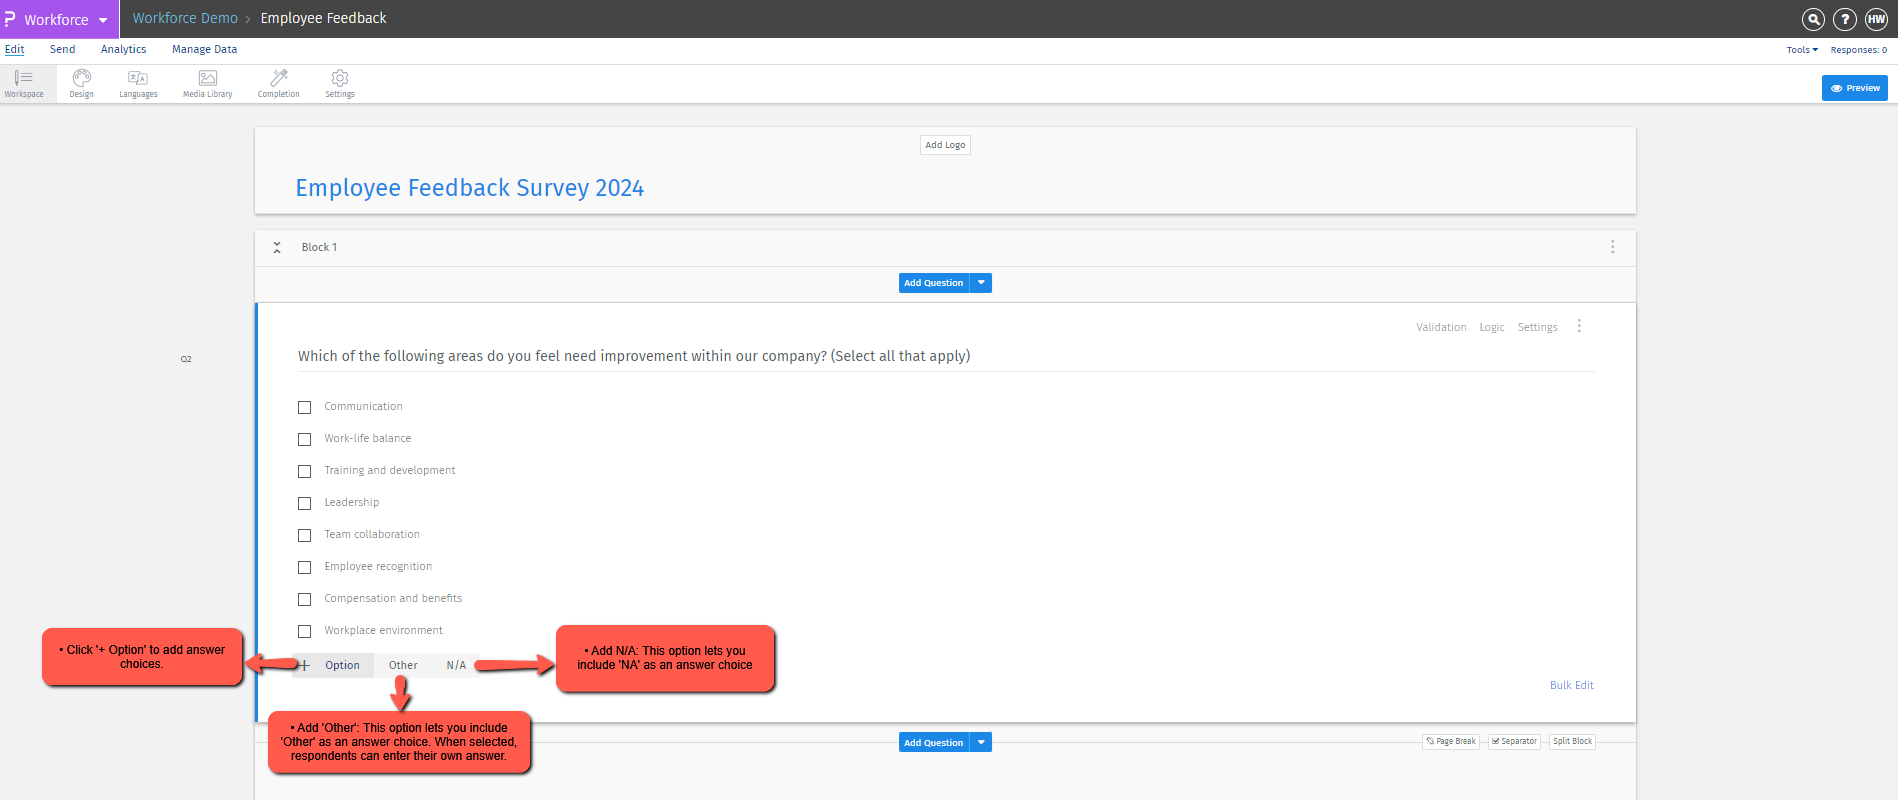Edit the Leadership option text
Viewport: 1898px width, 800px height.
(x=351, y=503)
